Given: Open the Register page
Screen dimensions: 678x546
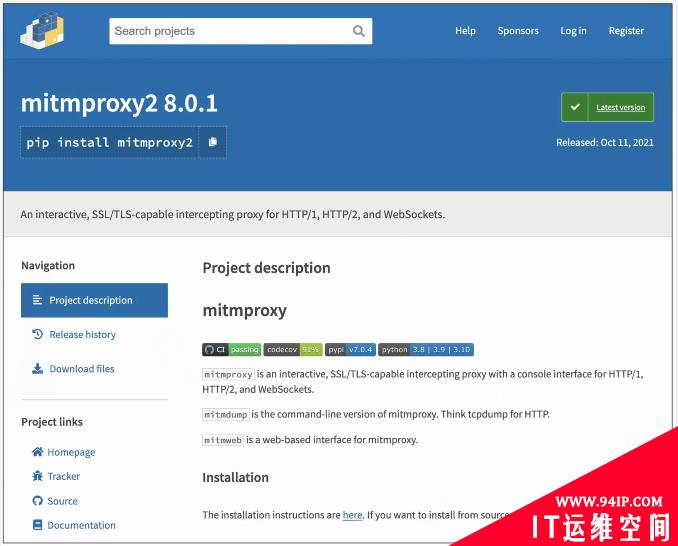Looking at the screenshot, I should point(626,31).
